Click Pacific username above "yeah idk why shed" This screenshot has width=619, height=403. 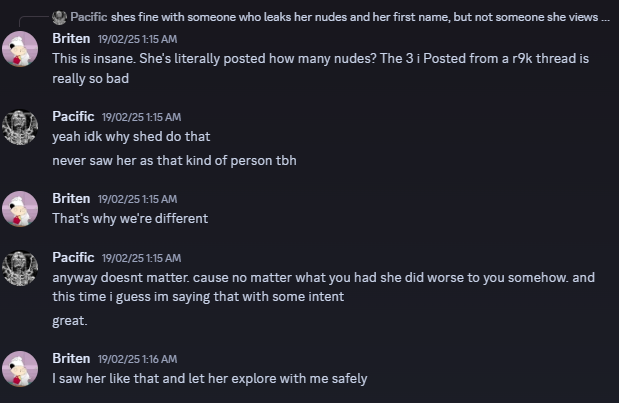click(73, 117)
